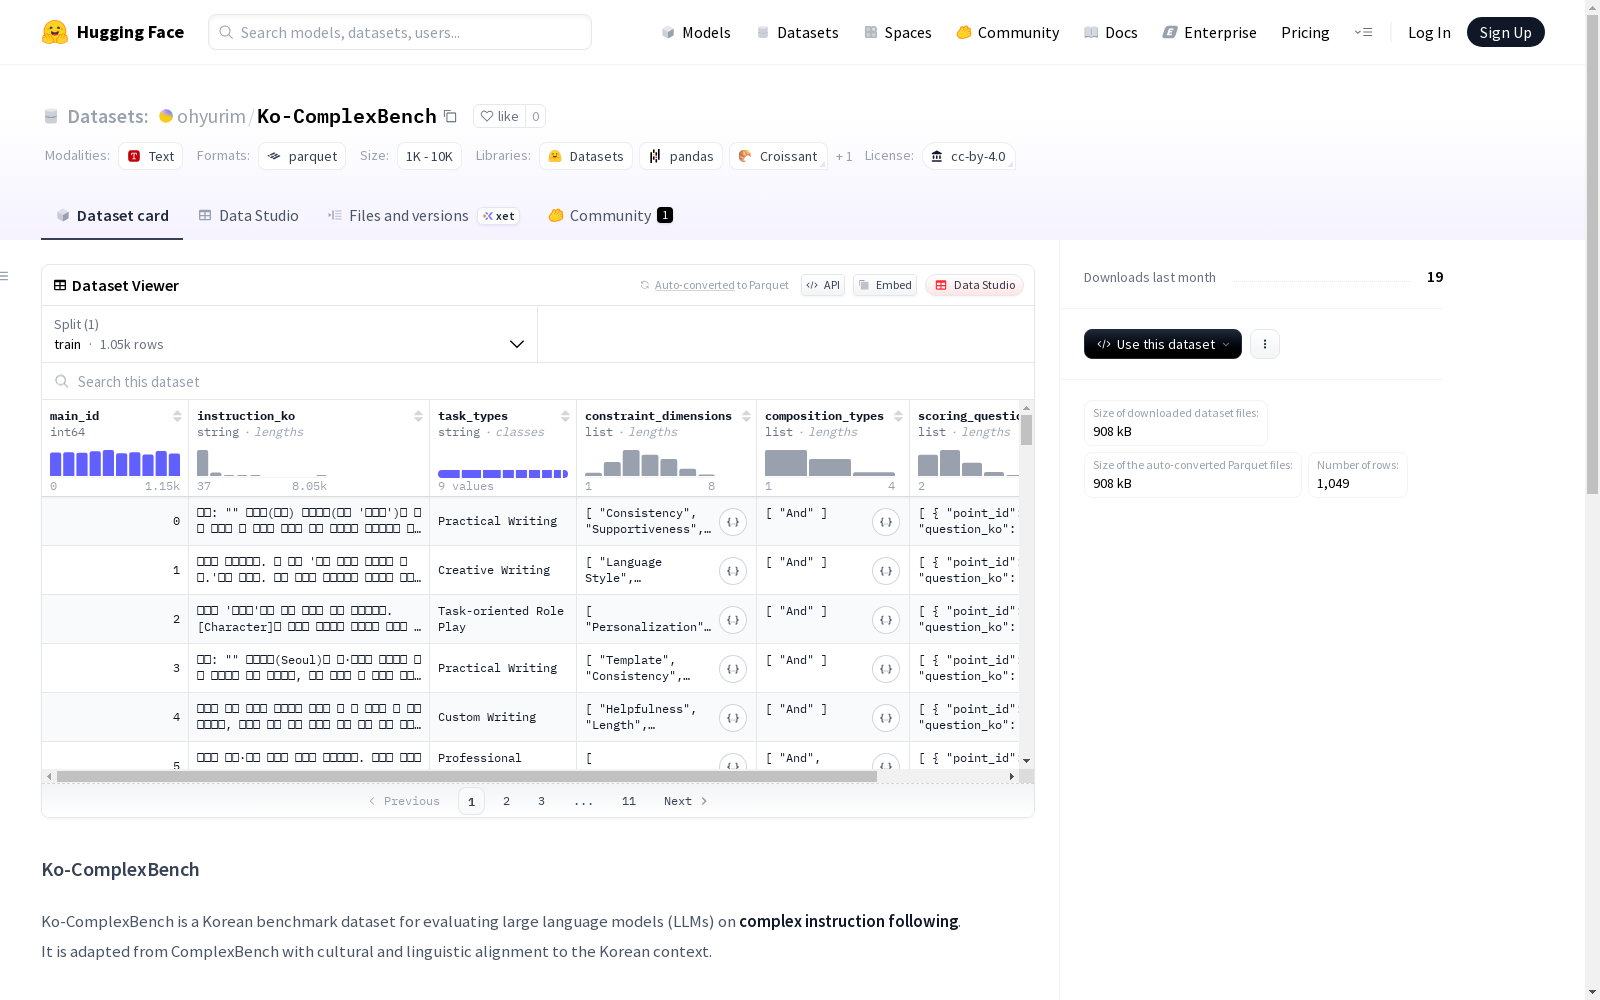Go to the Next page of rows
1600x1000 pixels.
(x=686, y=801)
